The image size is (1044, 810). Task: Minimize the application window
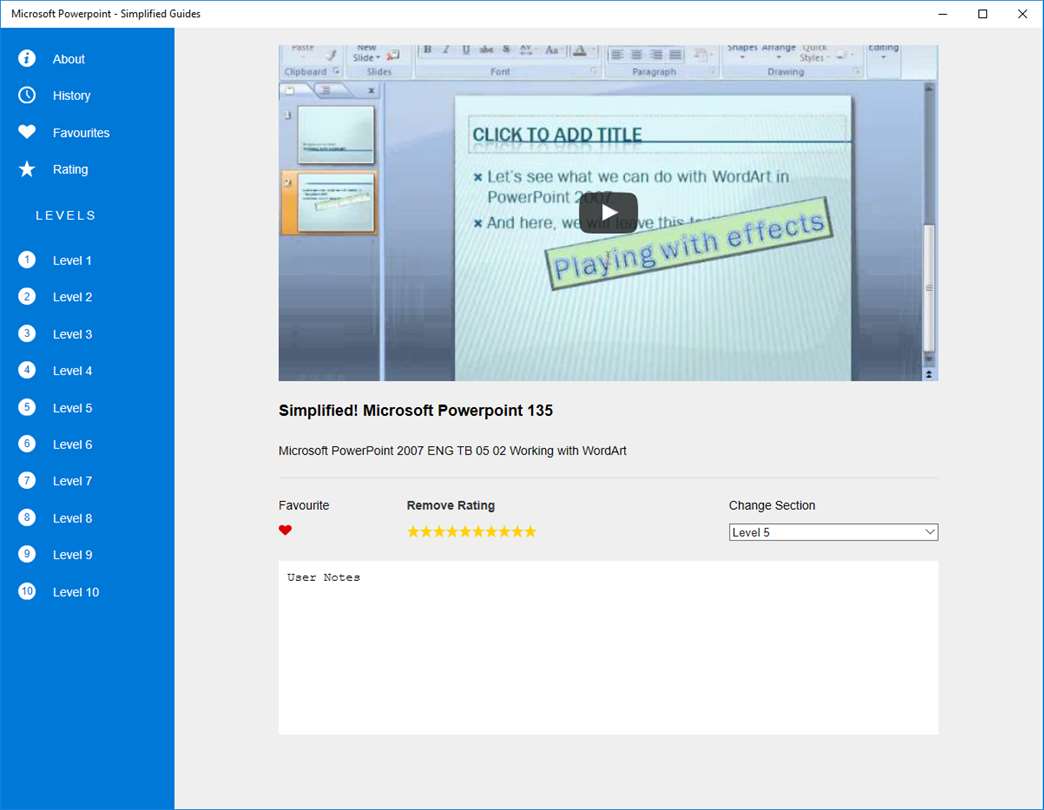[942, 14]
